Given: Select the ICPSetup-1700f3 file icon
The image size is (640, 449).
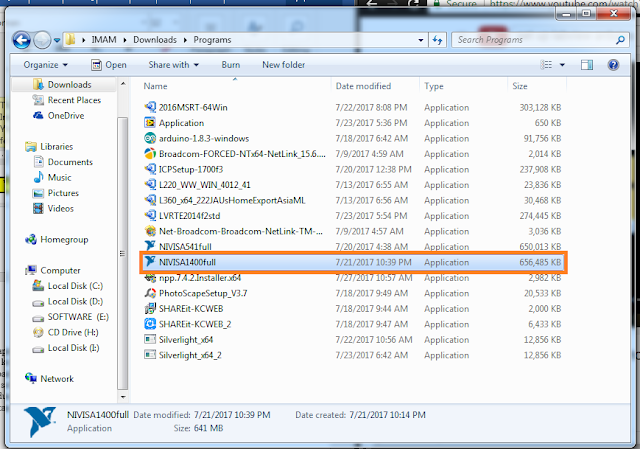Looking at the screenshot, I should 150,169.
